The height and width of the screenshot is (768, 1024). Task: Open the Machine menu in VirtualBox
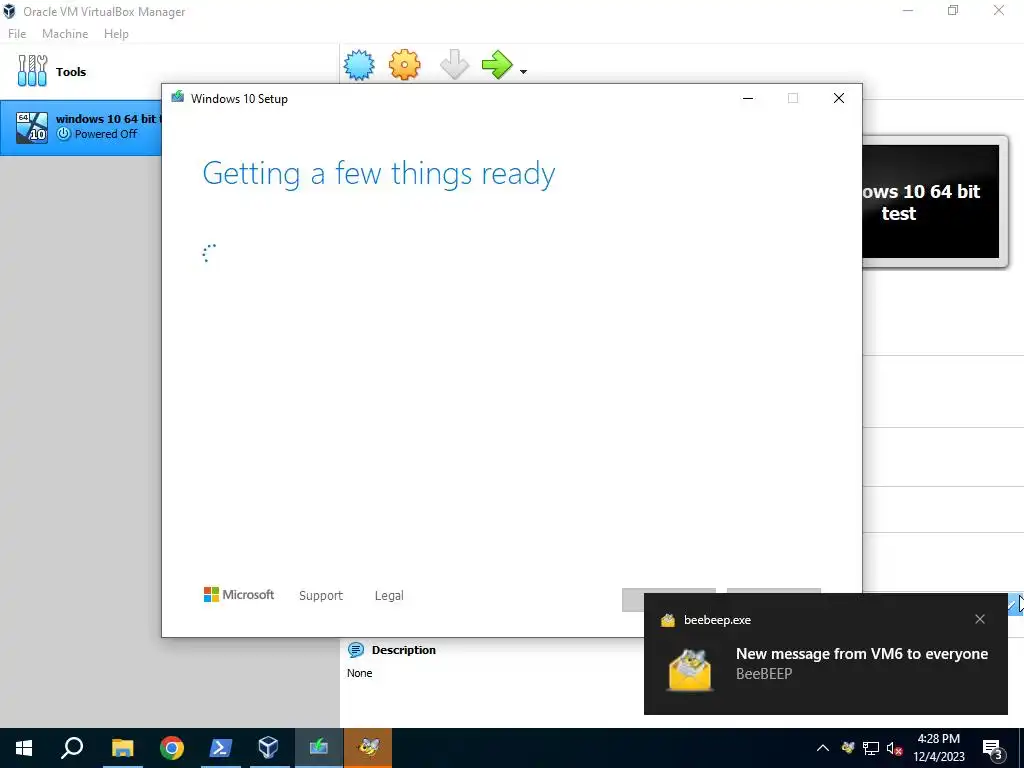[x=65, y=34]
